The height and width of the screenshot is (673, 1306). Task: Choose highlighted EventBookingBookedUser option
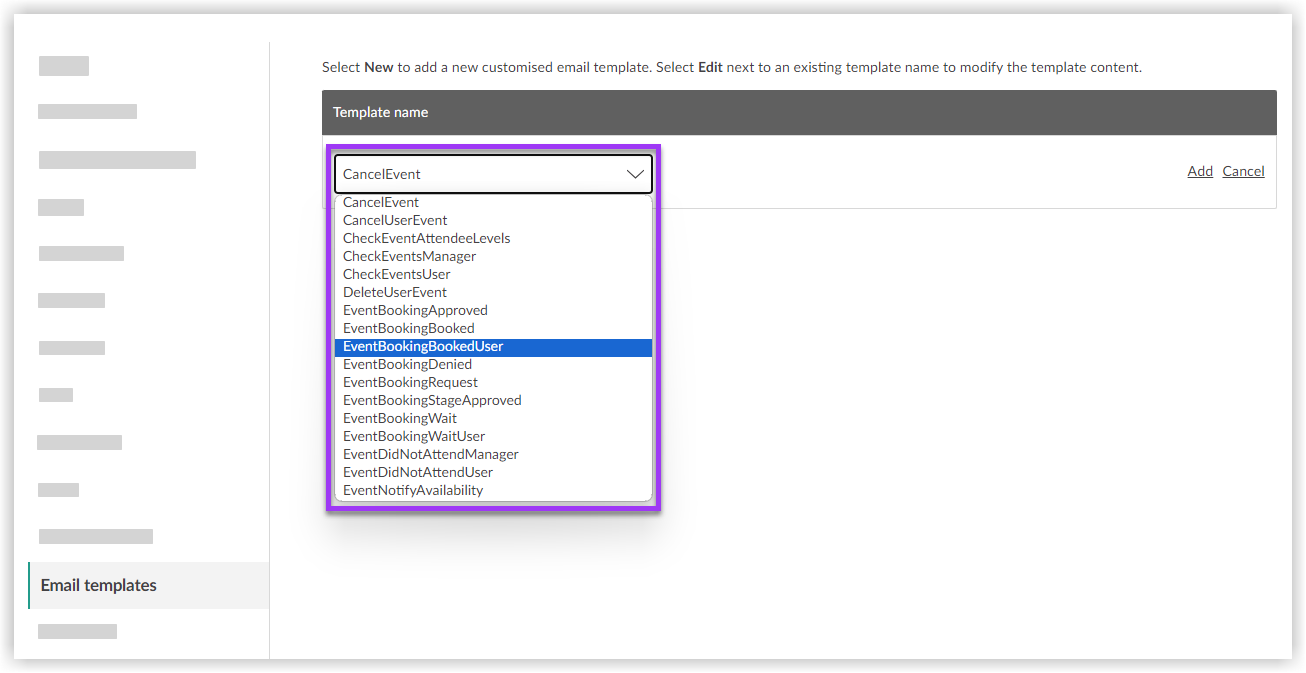point(423,347)
